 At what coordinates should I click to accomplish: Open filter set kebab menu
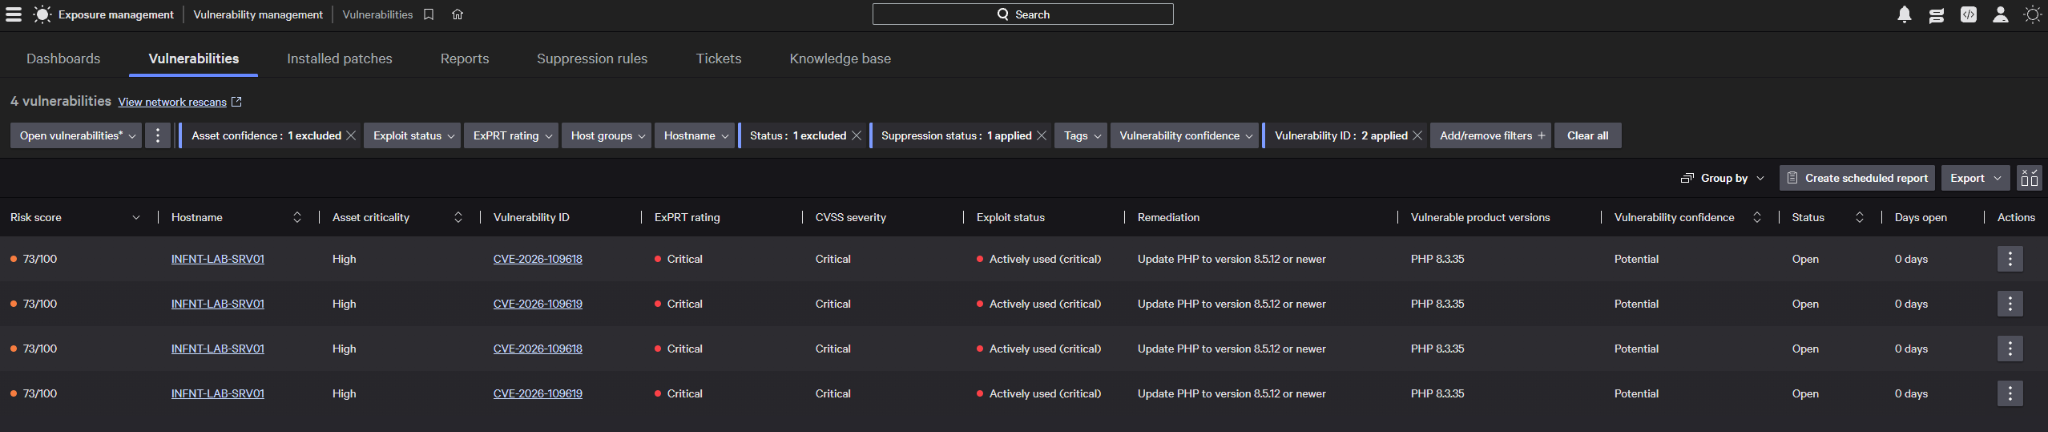[x=157, y=135]
